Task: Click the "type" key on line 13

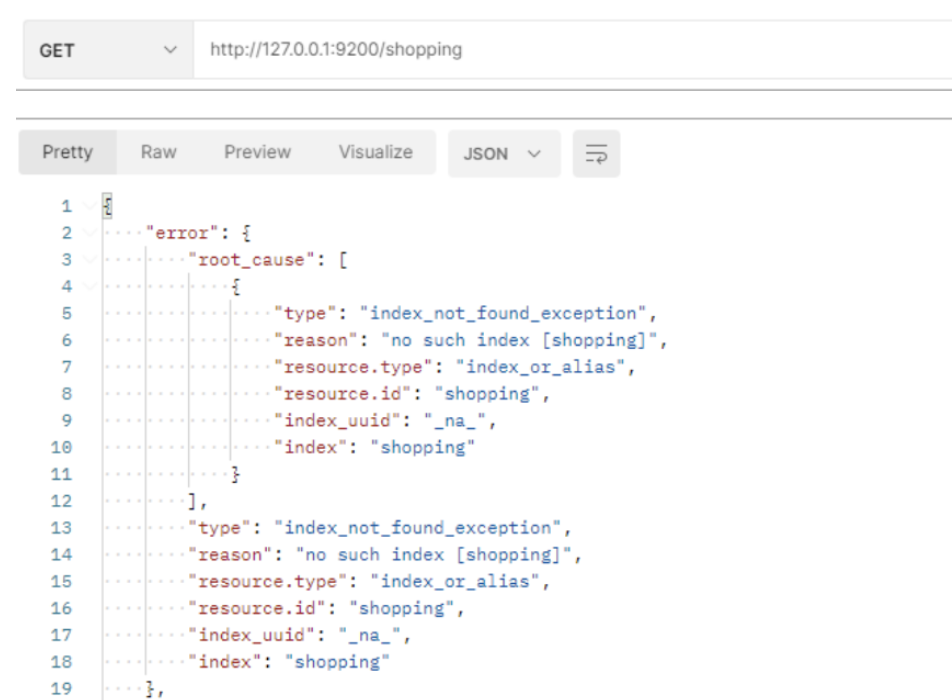Action: click(228, 528)
